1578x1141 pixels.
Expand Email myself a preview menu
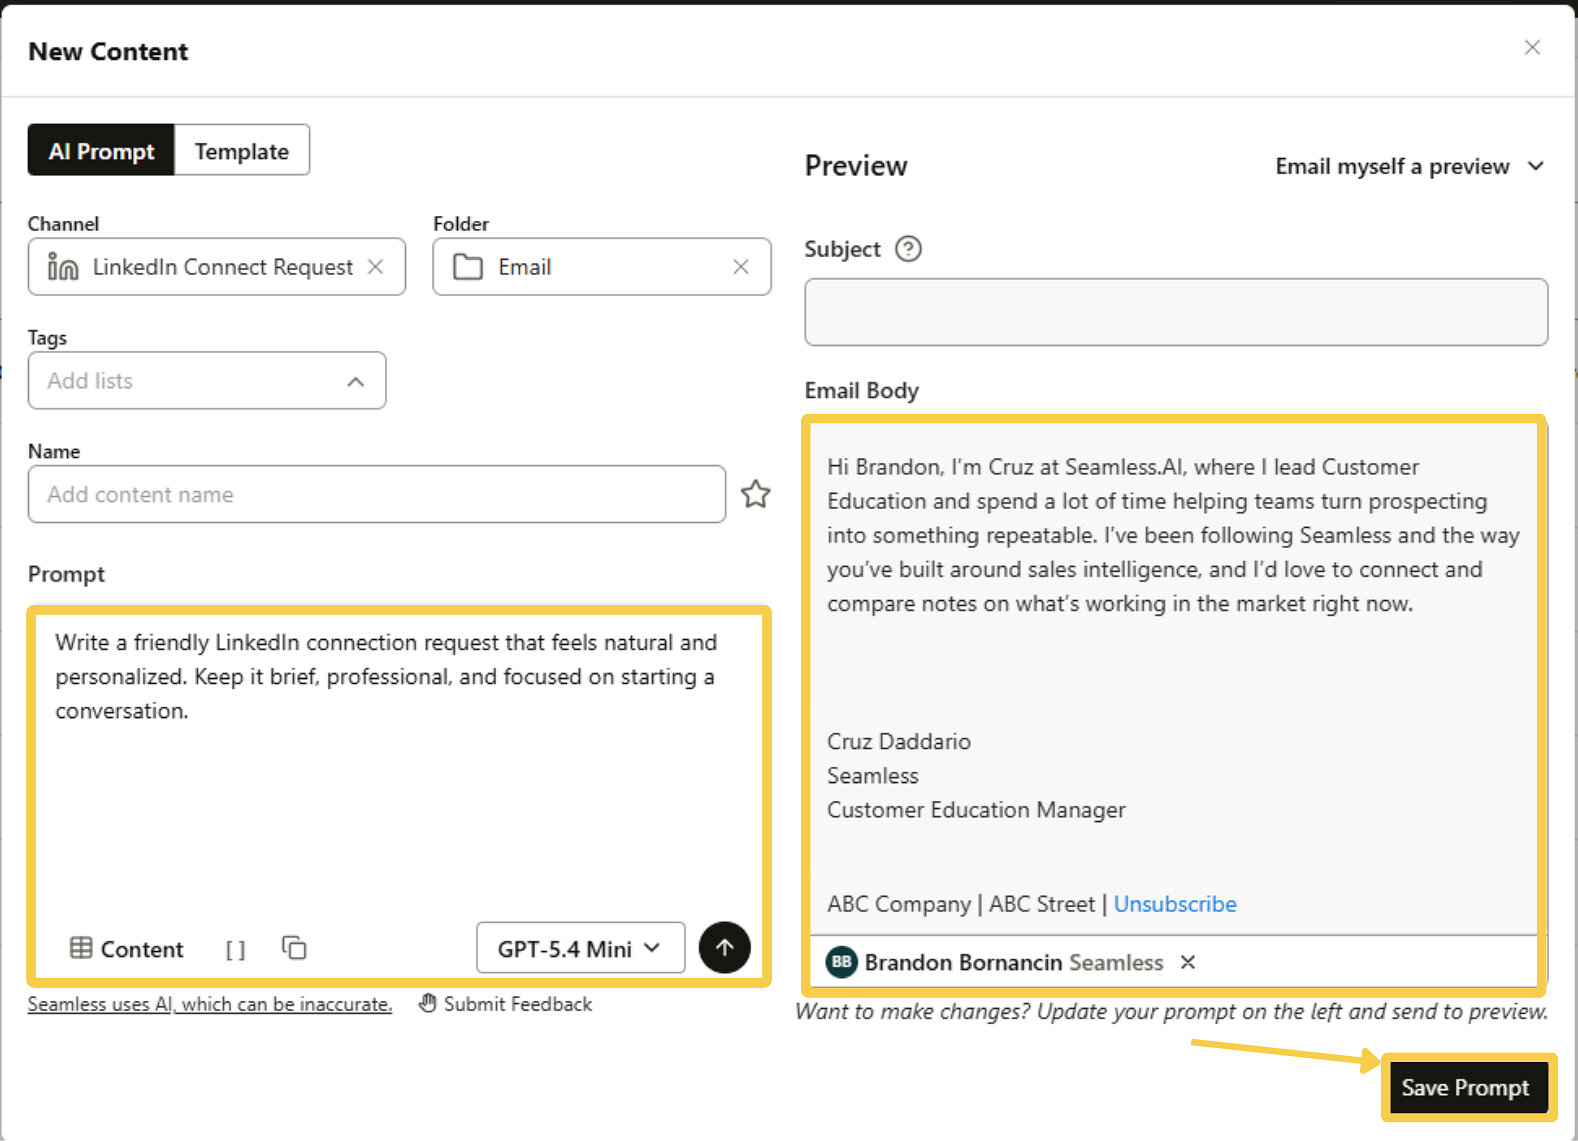1410,166
